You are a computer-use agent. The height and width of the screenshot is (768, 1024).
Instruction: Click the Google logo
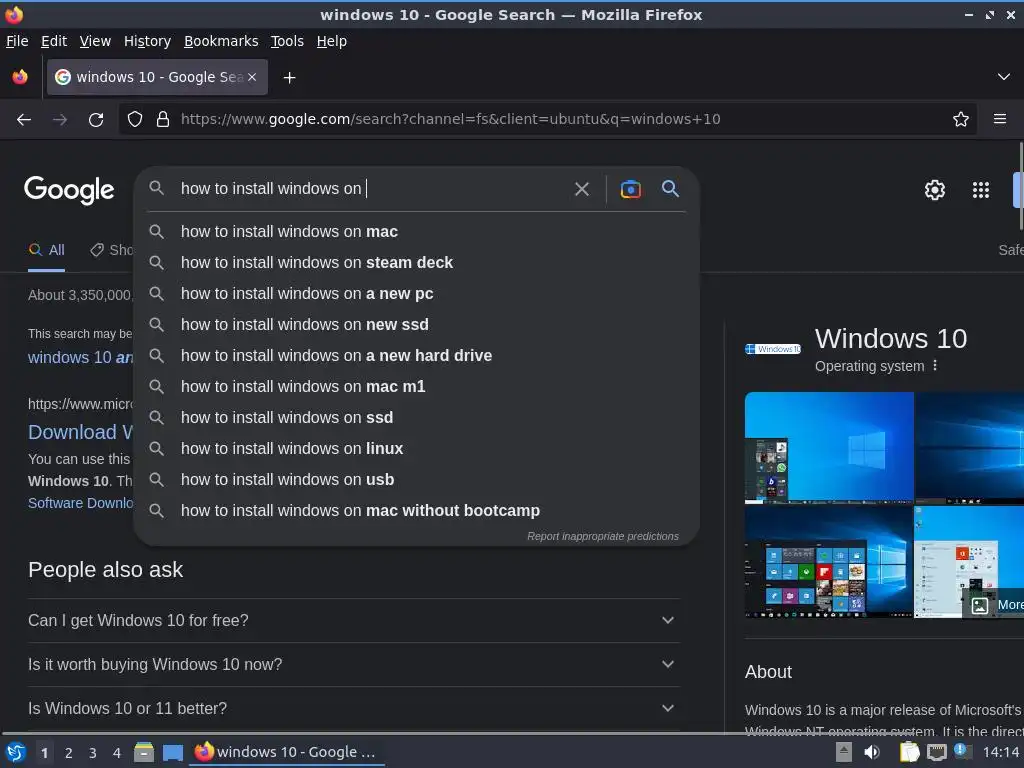pos(69,190)
